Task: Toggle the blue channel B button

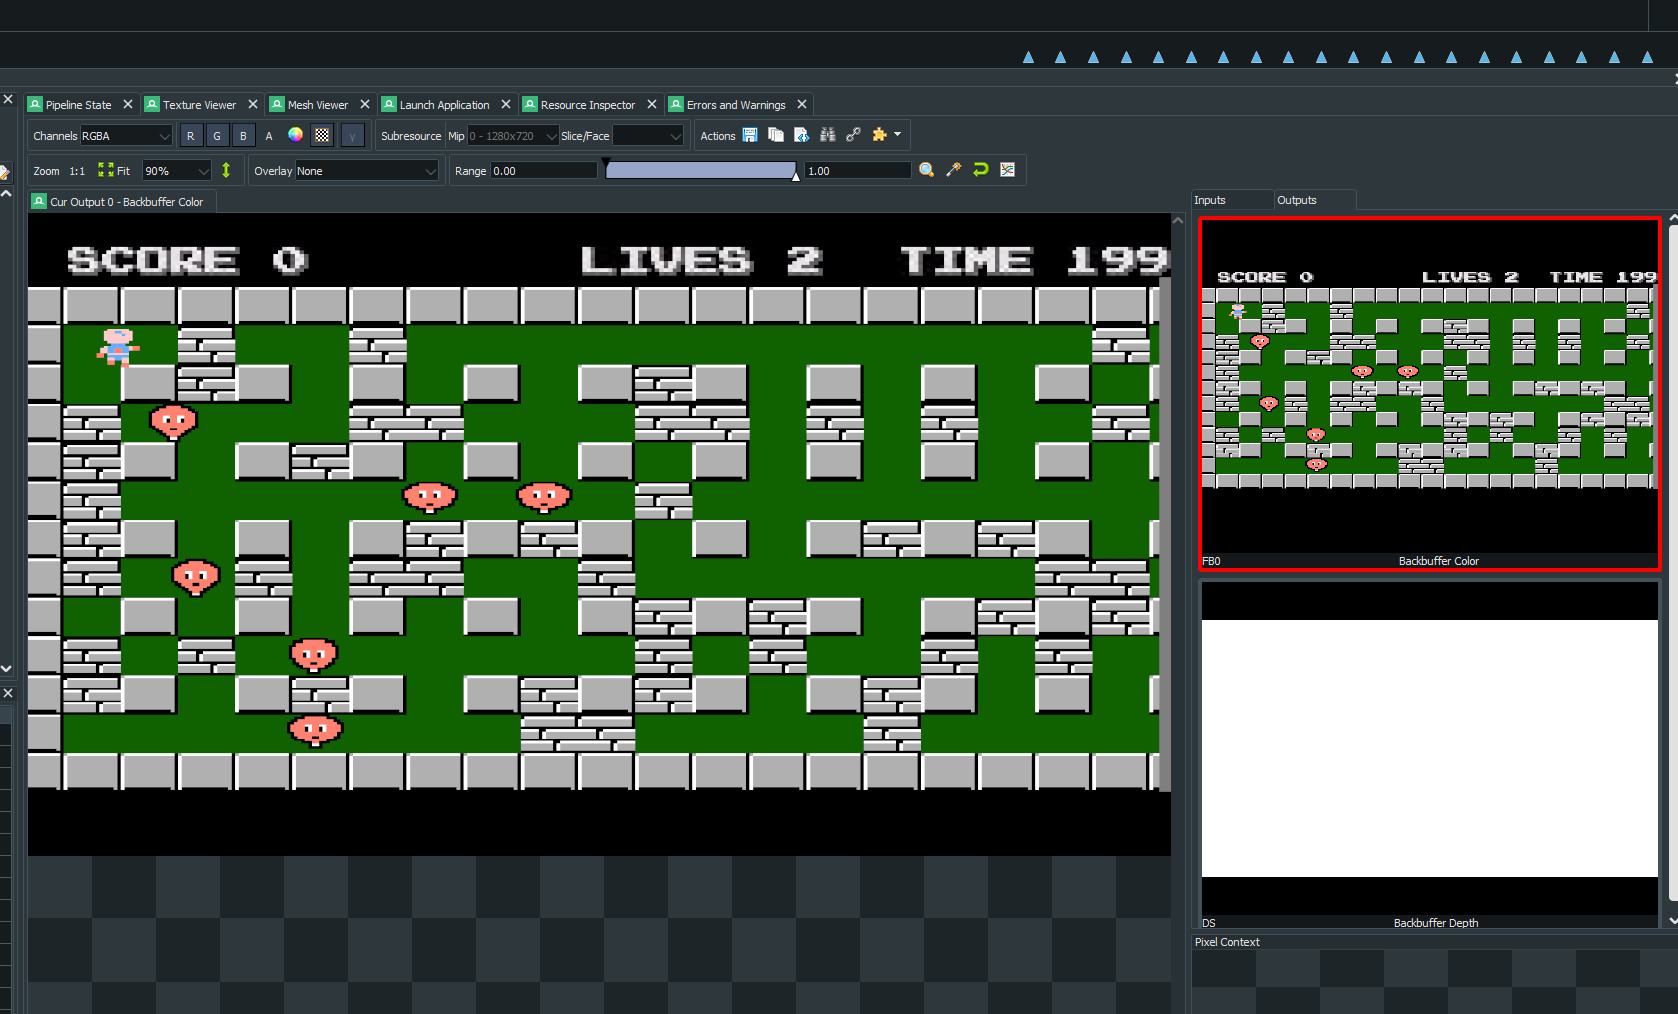Action: 243,136
